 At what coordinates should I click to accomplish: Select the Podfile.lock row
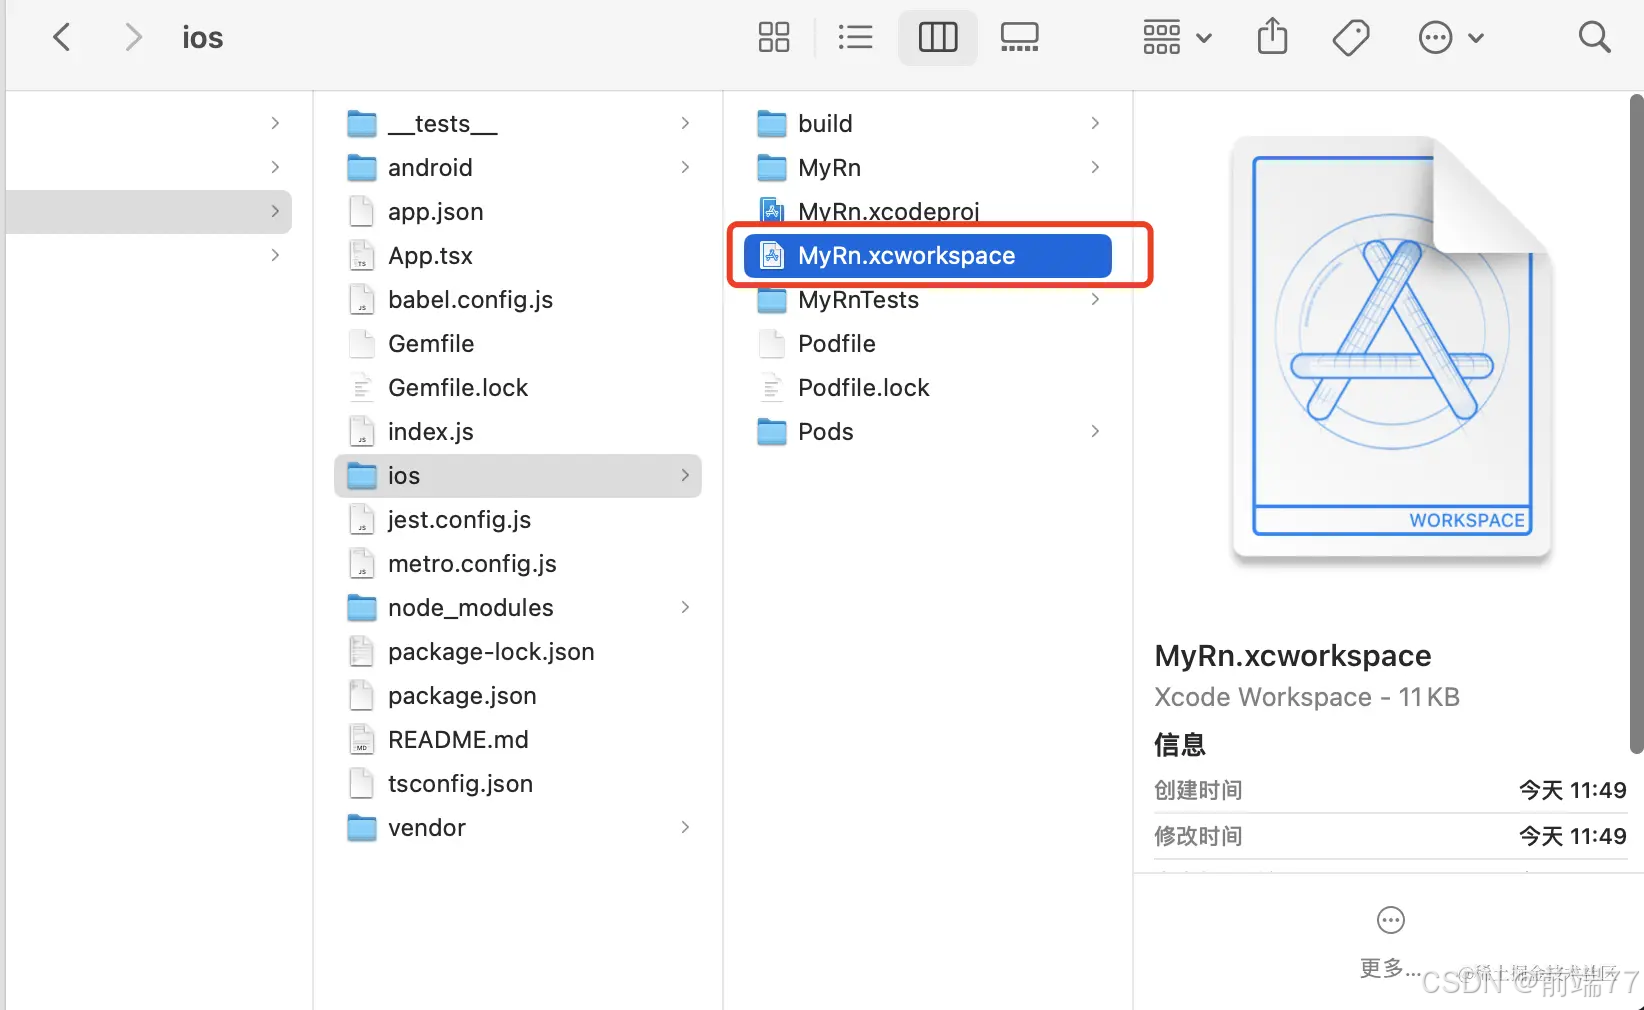point(928,388)
